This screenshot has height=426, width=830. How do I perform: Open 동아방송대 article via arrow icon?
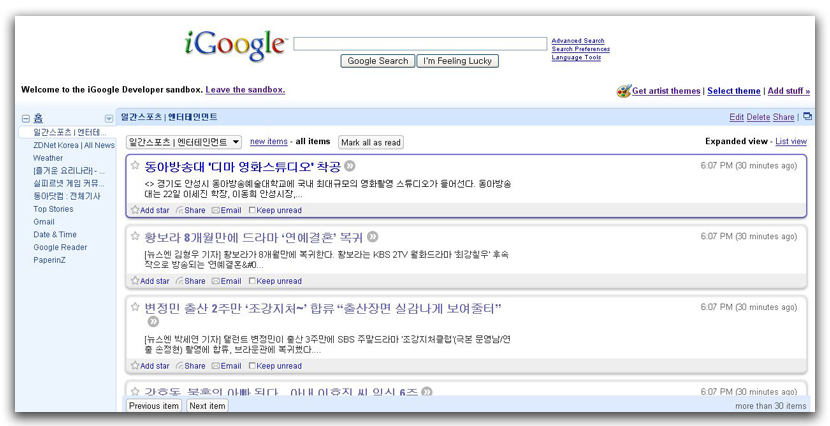pyautogui.click(x=349, y=166)
